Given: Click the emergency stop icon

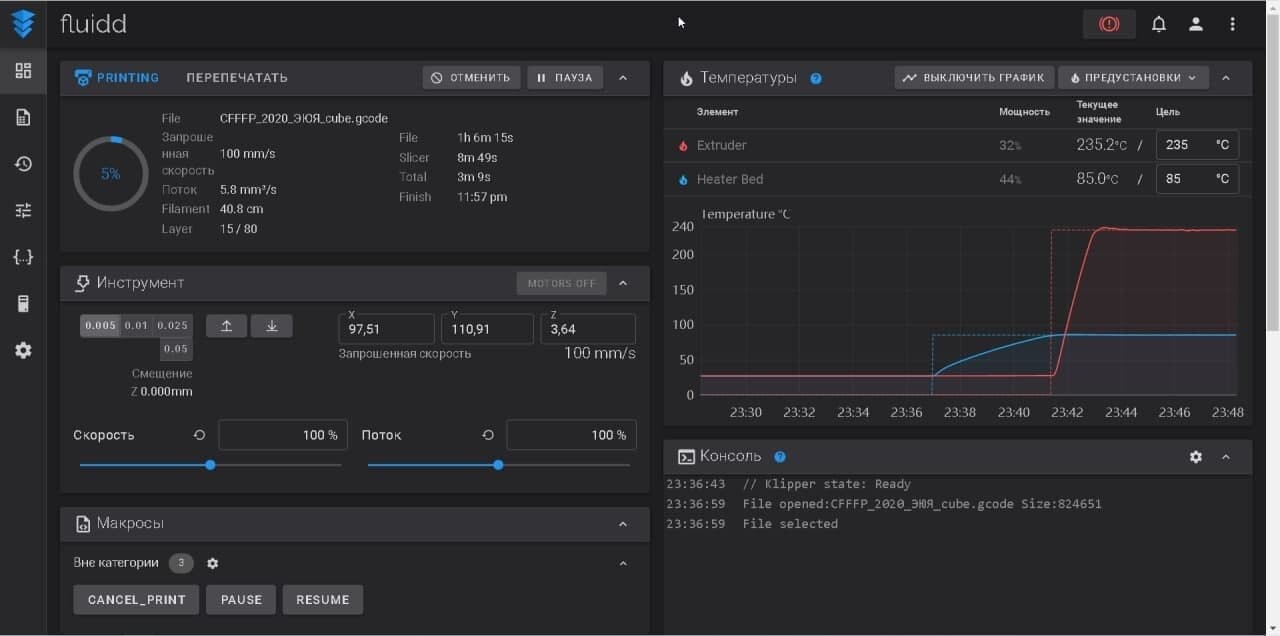Looking at the screenshot, I should click(1109, 25).
